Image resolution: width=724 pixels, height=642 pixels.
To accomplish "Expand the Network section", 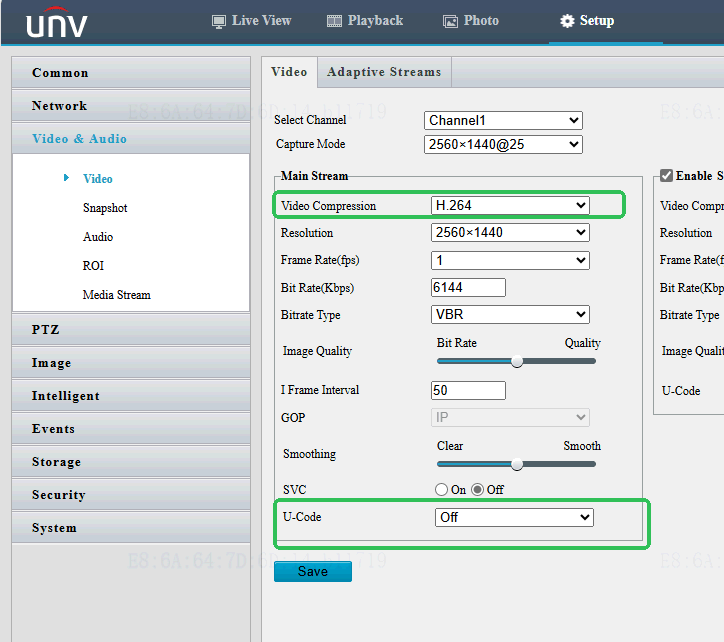I will coord(131,106).
